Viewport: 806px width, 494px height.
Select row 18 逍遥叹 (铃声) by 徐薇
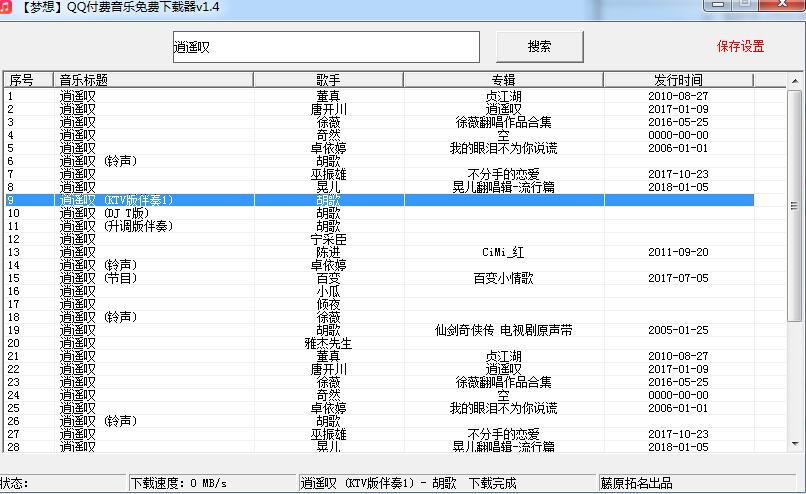(x=379, y=317)
